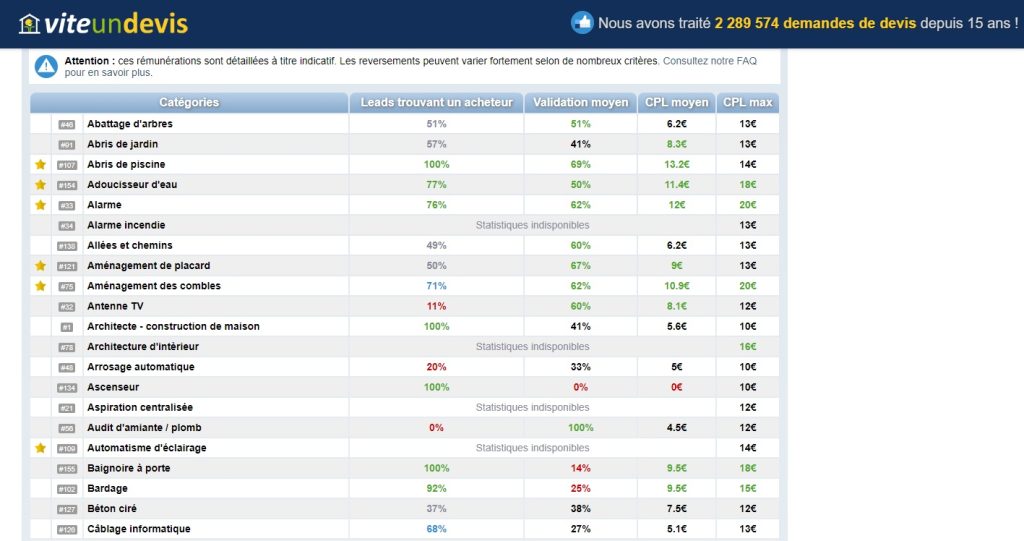
Task: Click the ID badge of Audit d'amiante / plomb
Action: coord(67,428)
